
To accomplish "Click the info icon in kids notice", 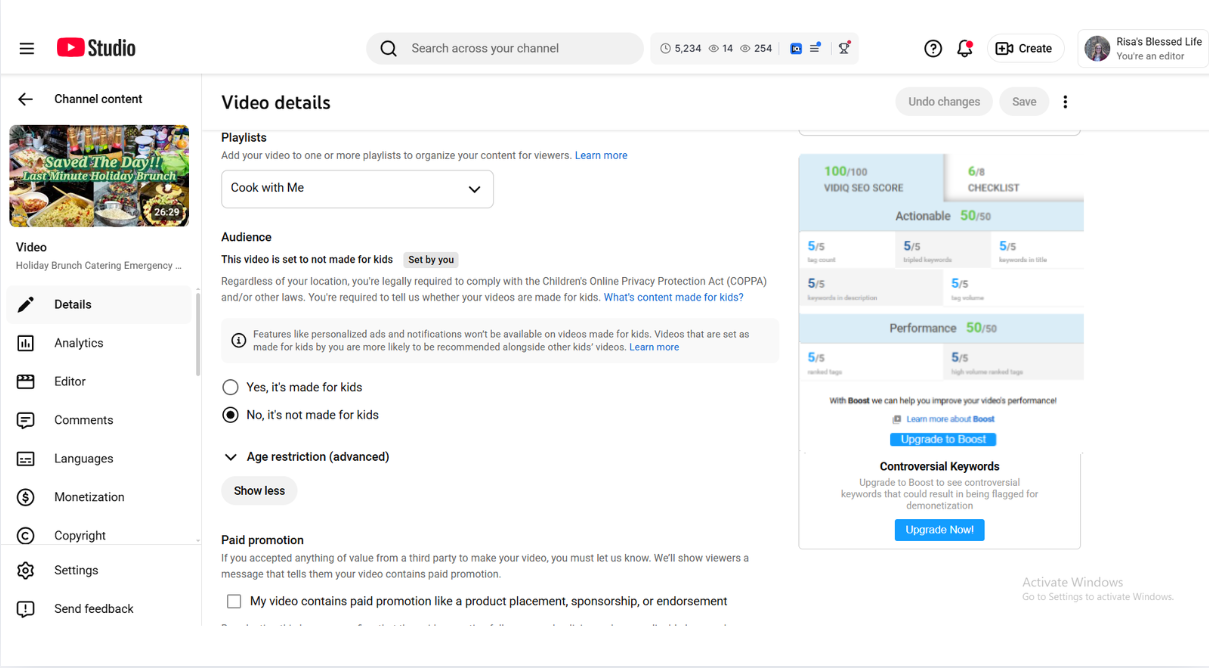I will (x=239, y=340).
